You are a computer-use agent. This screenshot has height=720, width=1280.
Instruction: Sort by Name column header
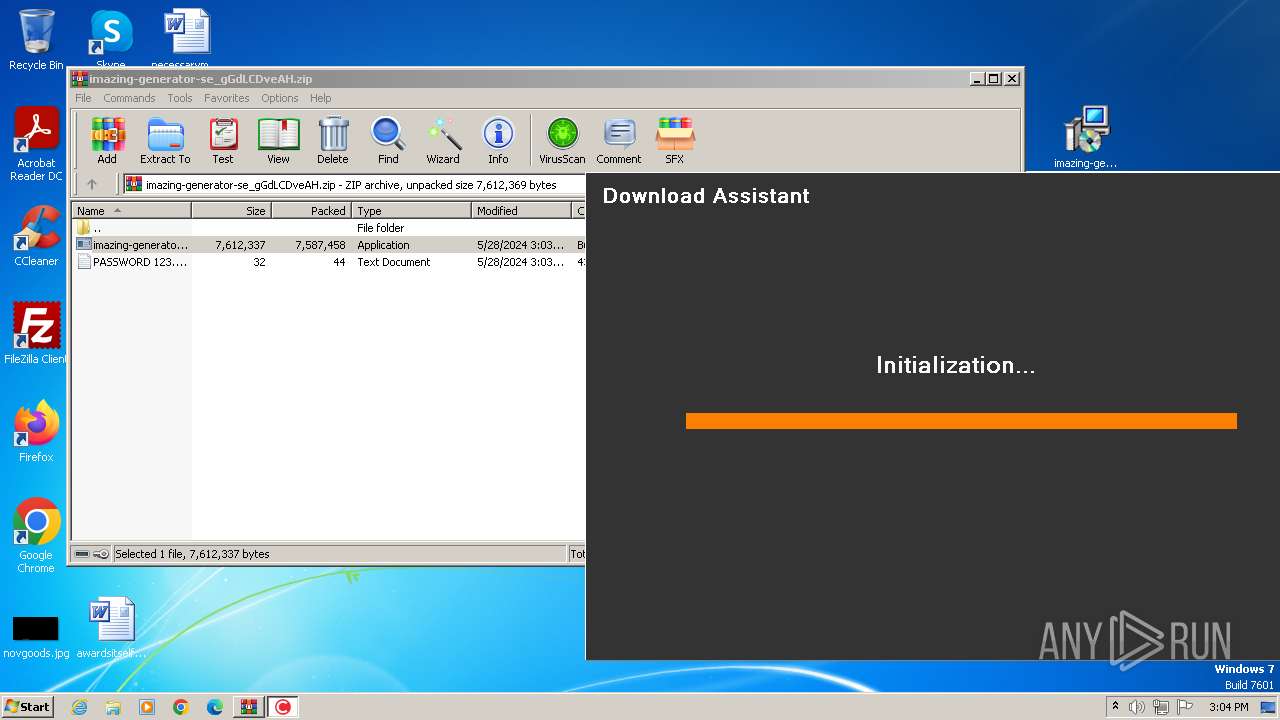pos(131,211)
